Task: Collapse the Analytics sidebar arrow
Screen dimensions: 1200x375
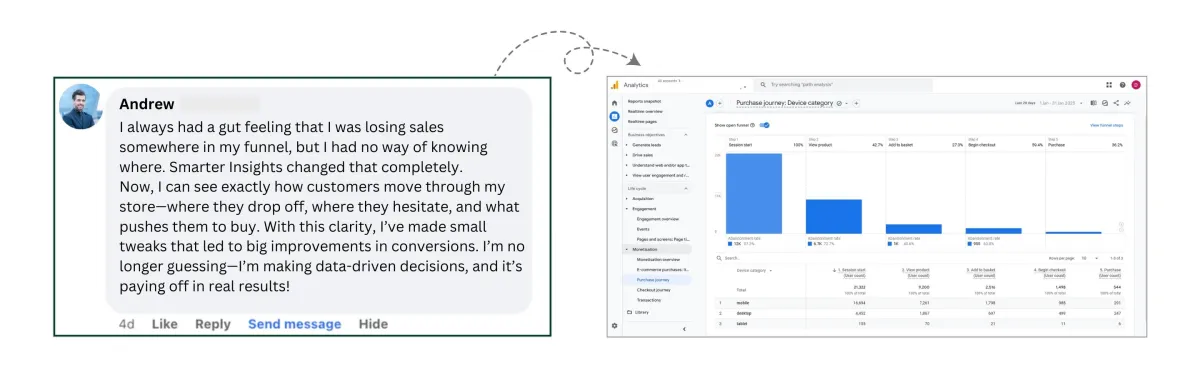Action: [x=684, y=329]
